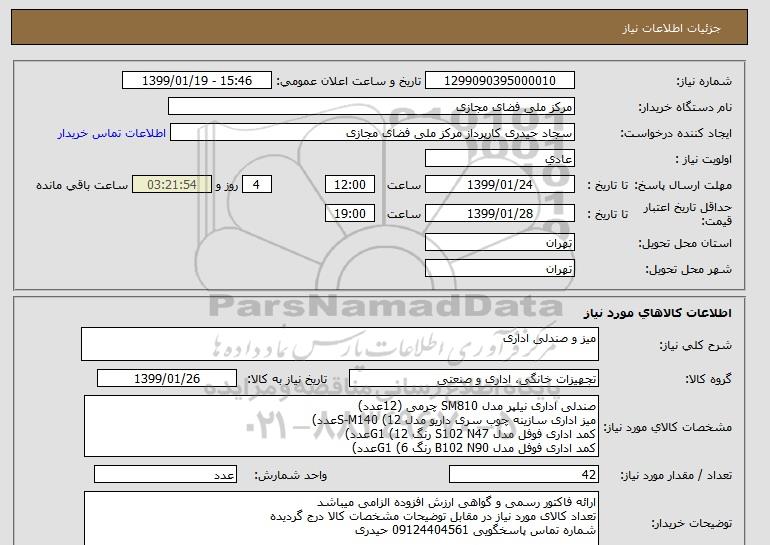The height and width of the screenshot is (545, 770).
Task: Select the priority field عادی
Action: tap(500, 159)
